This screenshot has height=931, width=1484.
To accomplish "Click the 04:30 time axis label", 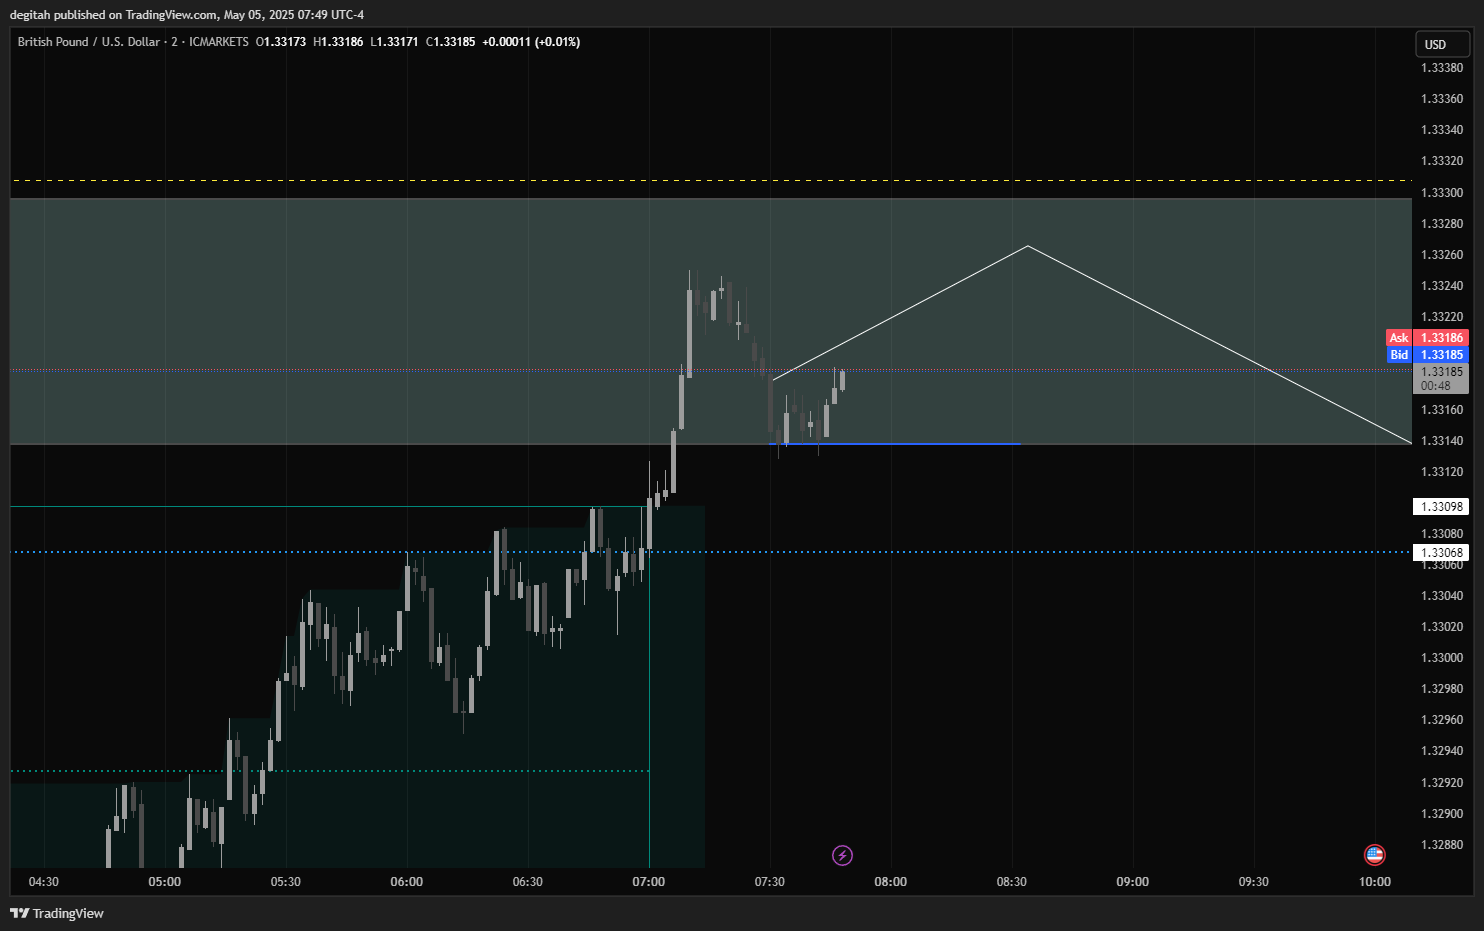I will [44, 882].
